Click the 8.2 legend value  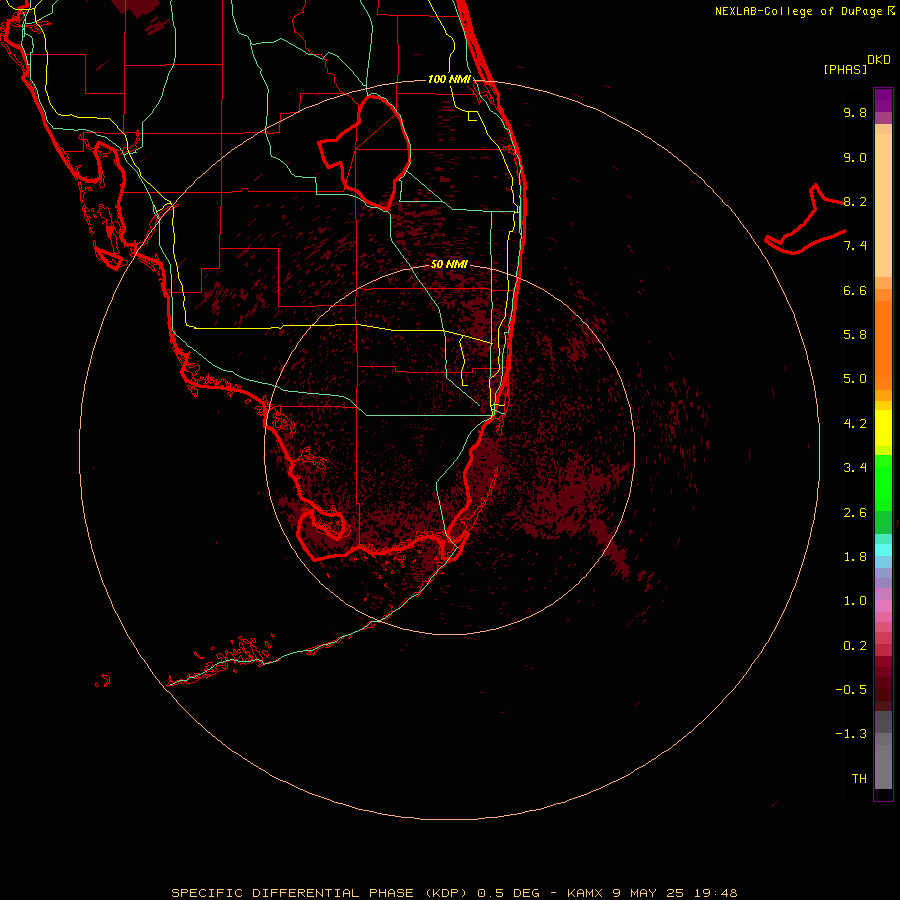[855, 201]
